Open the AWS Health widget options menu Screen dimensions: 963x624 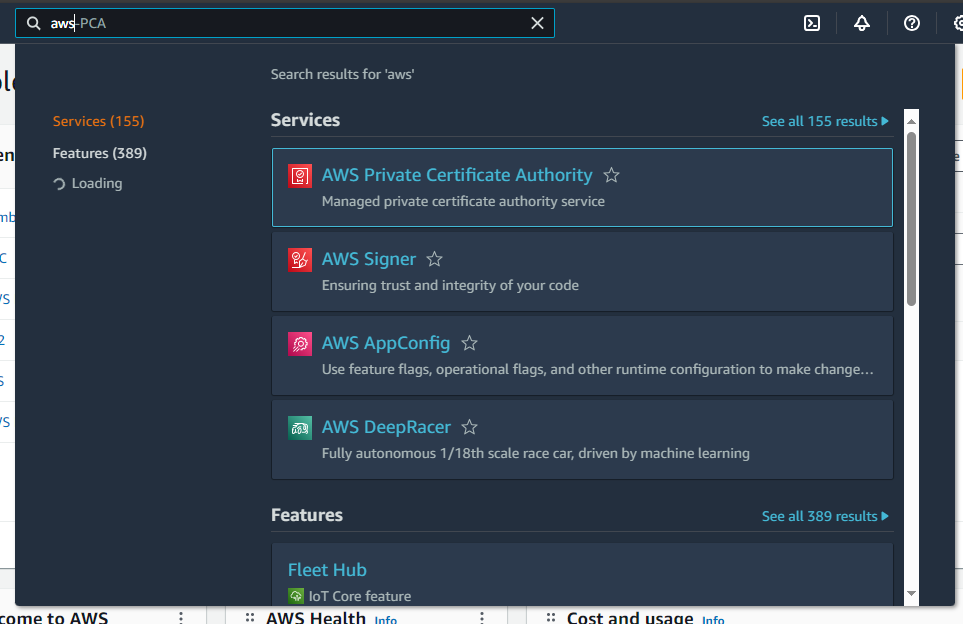(x=481, y=616)
